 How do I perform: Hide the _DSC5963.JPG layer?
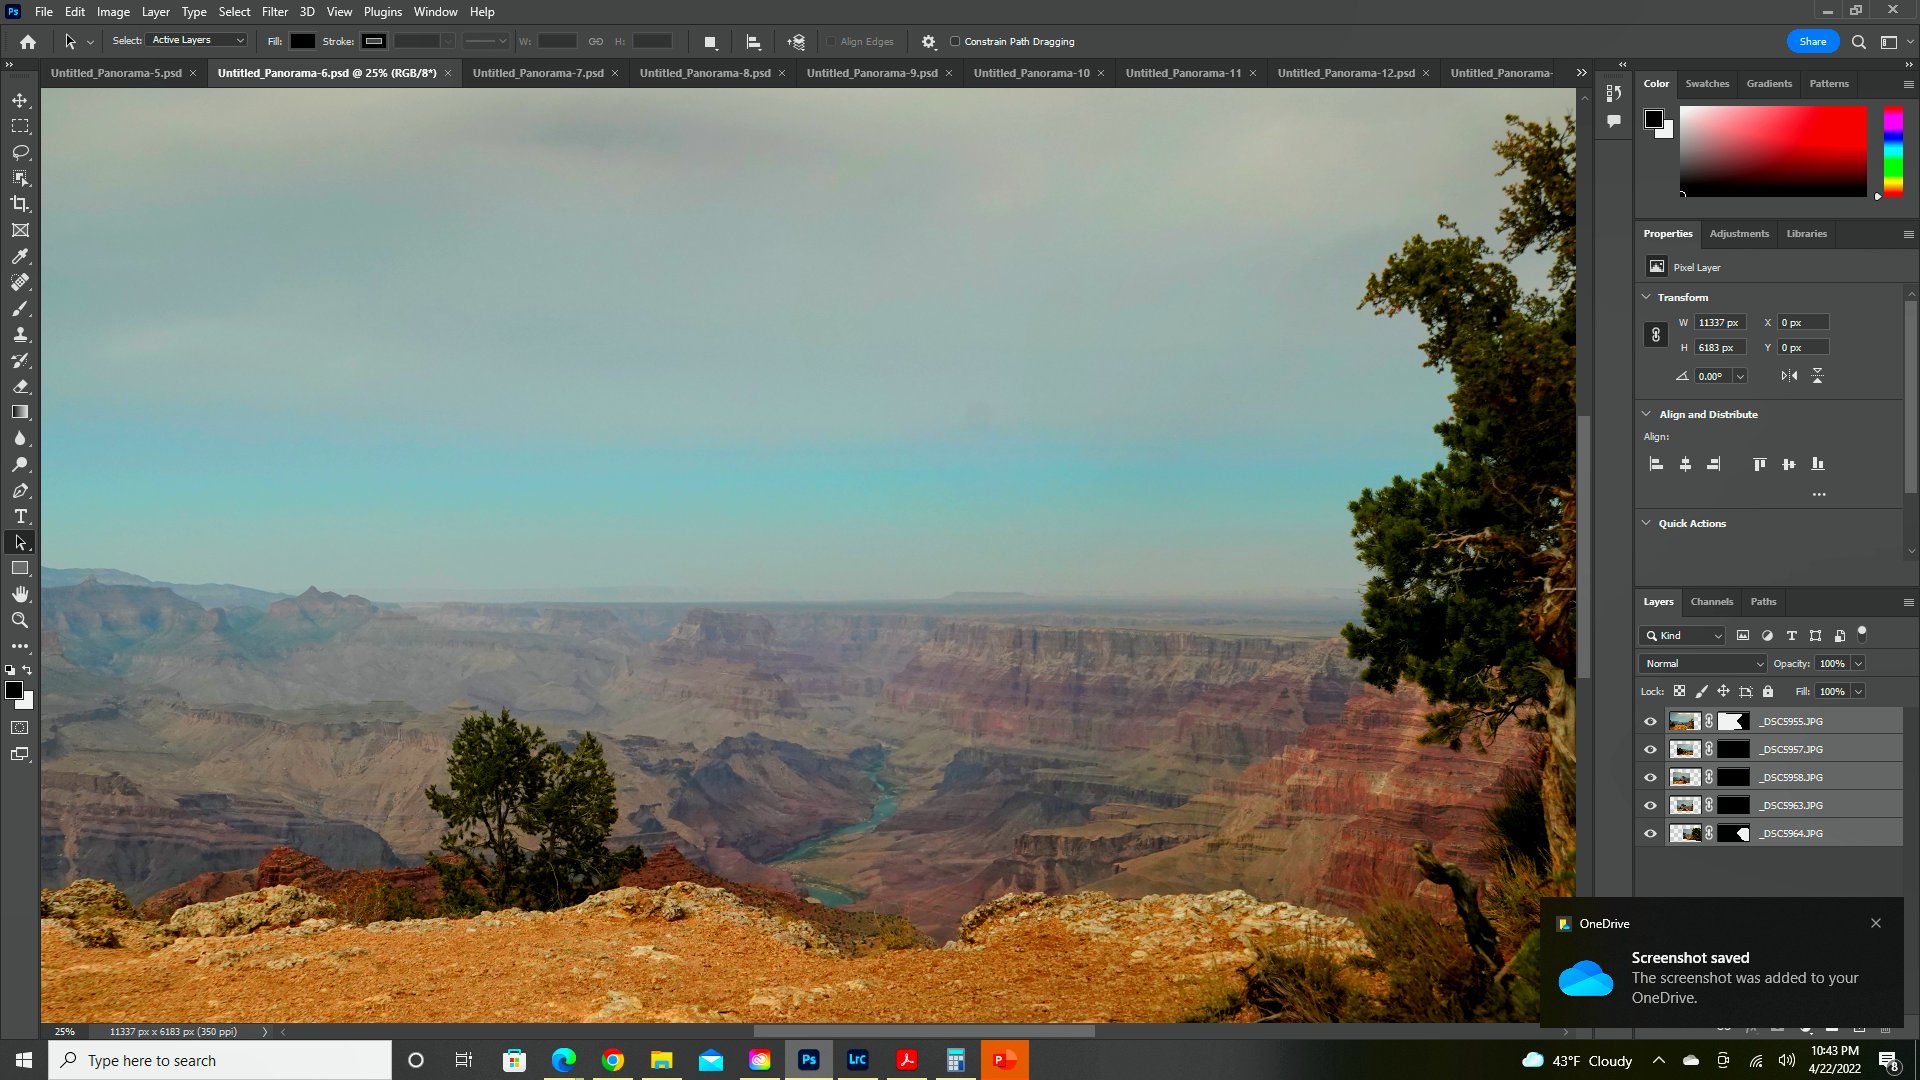(1650, 805)
